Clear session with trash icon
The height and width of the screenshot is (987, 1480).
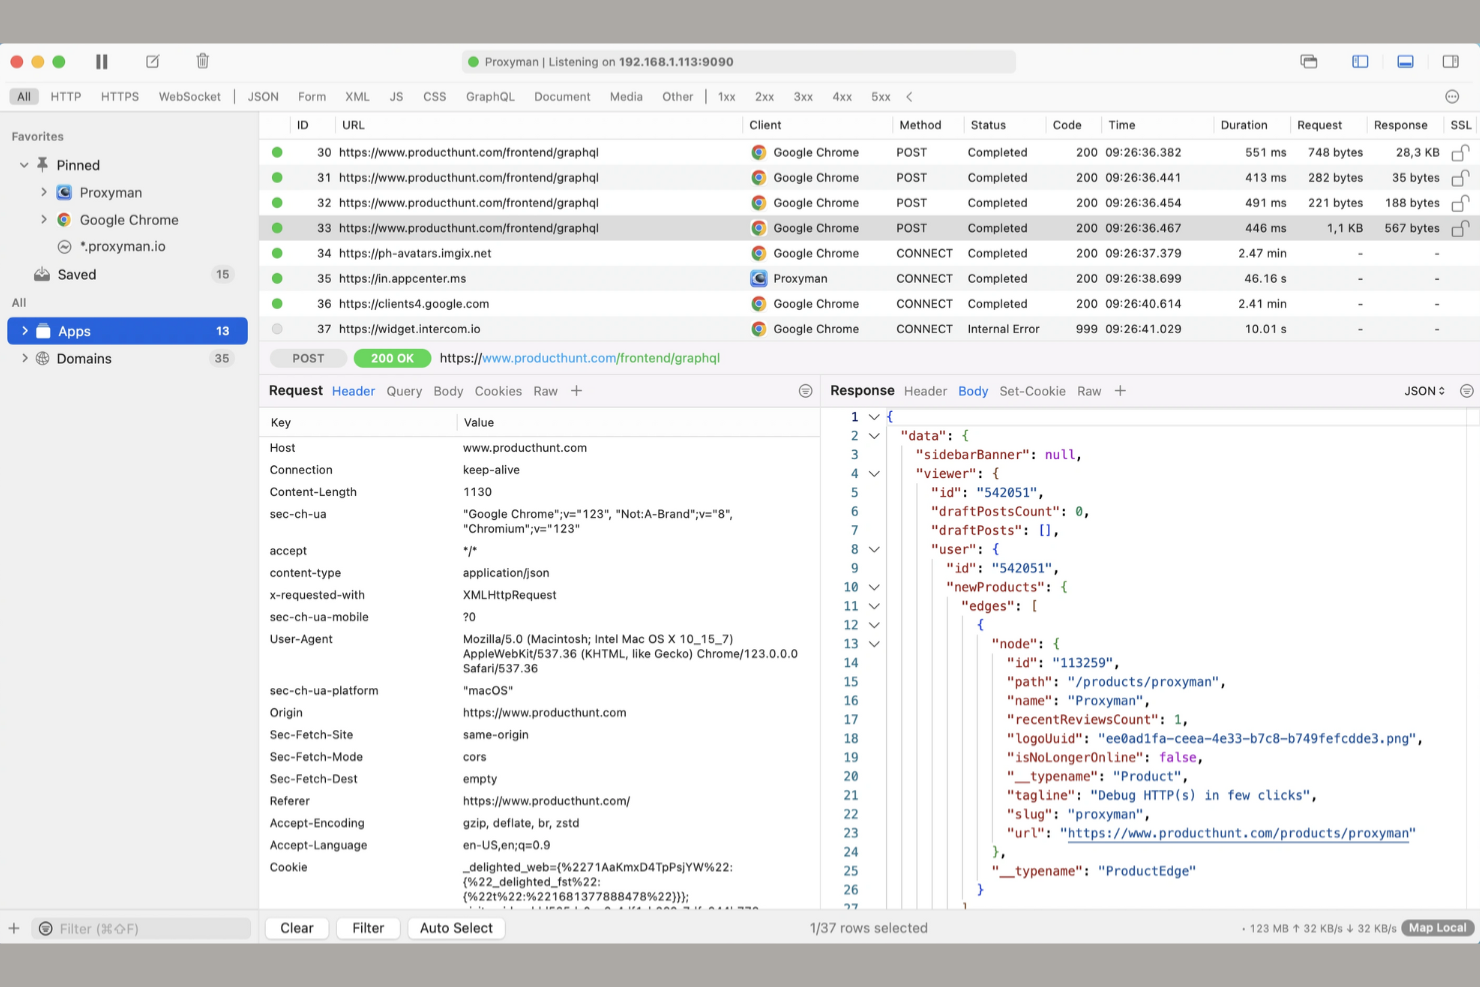click(203, 62)
